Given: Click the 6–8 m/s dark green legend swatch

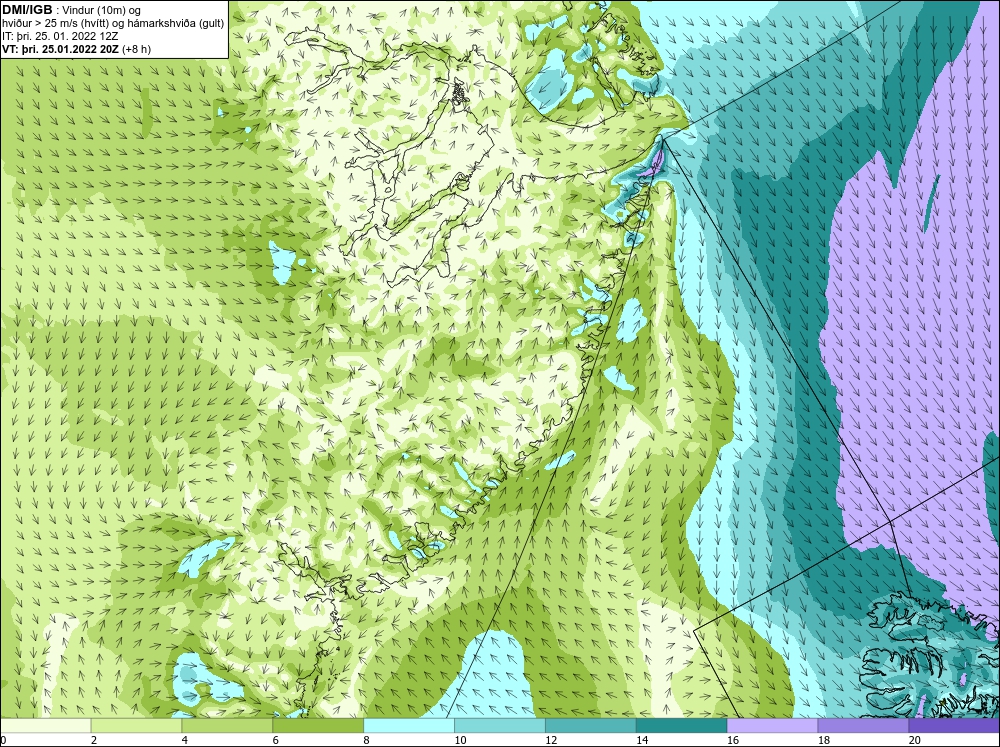Looking at the screenshot, I should coord(318,726).
